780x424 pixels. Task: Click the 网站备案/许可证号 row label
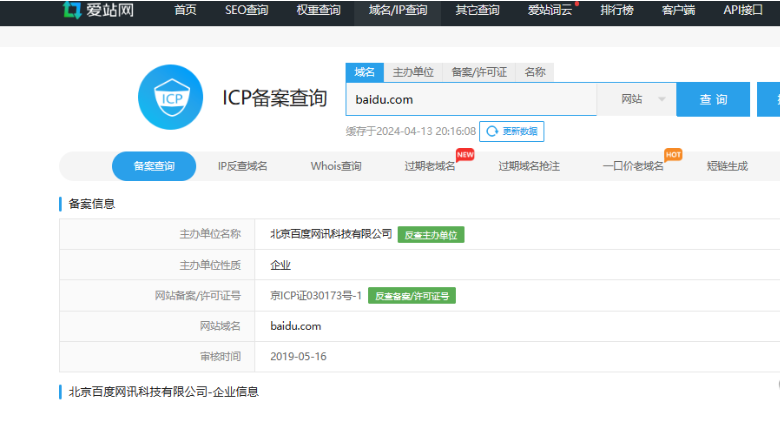point(197,296)
